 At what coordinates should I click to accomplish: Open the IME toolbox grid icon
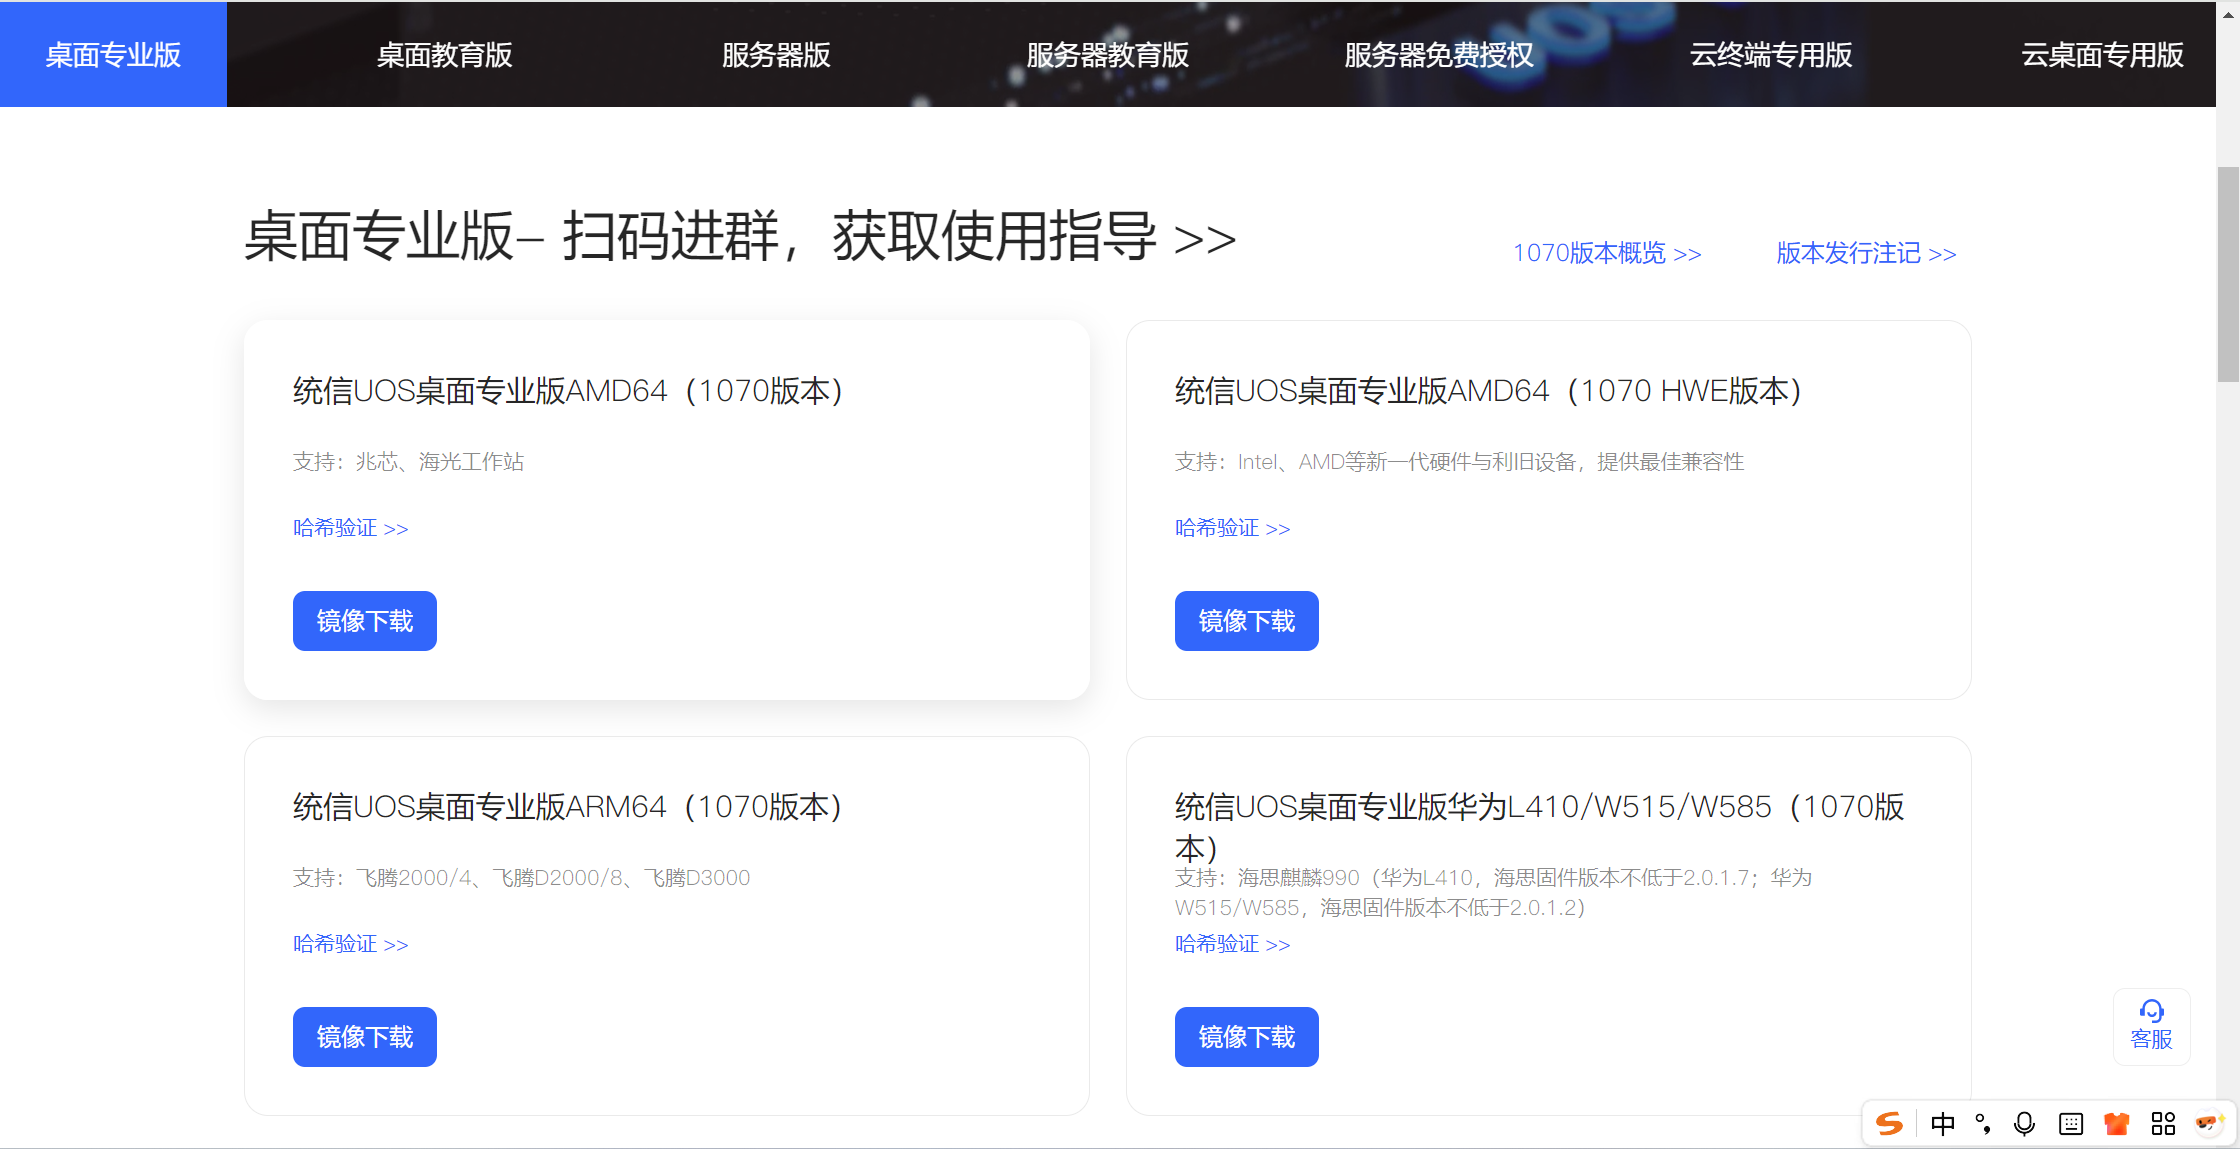tap(2163, 1124)
